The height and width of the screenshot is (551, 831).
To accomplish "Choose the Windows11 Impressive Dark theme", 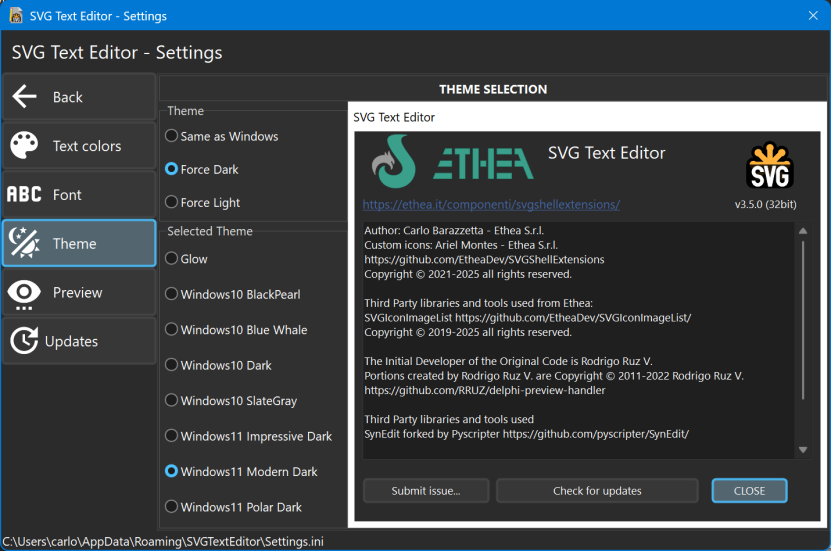I will [x=249, y=437].
